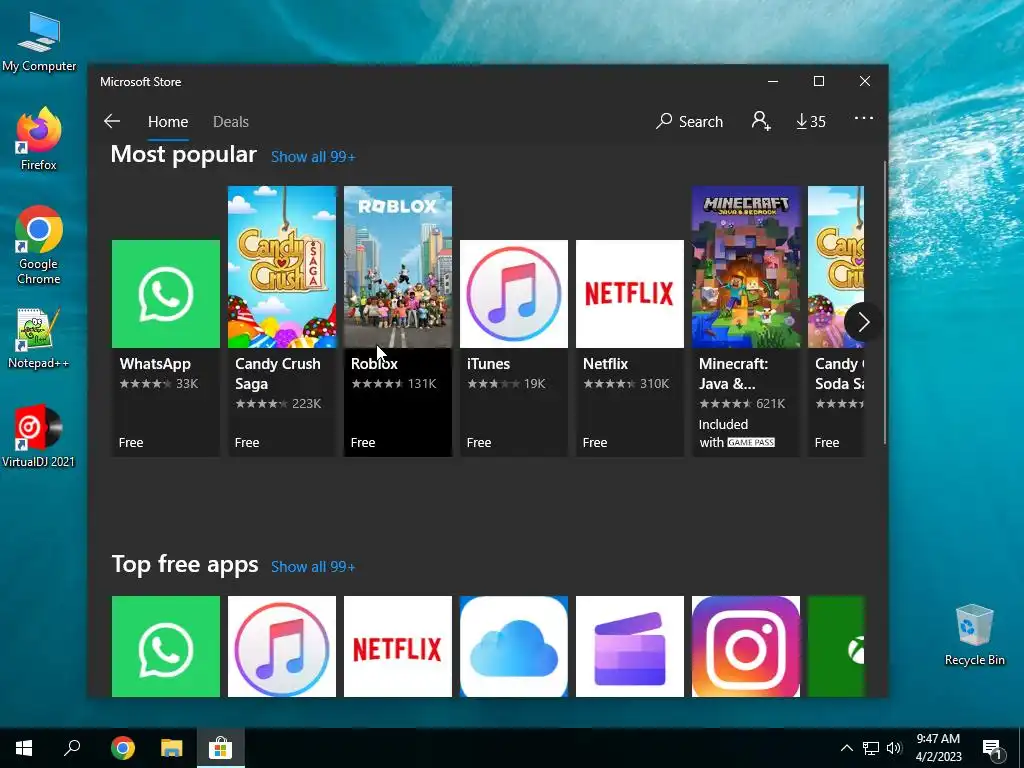Click WhatsApp's Free price label

pyautogui.click(x=131, y=443)
